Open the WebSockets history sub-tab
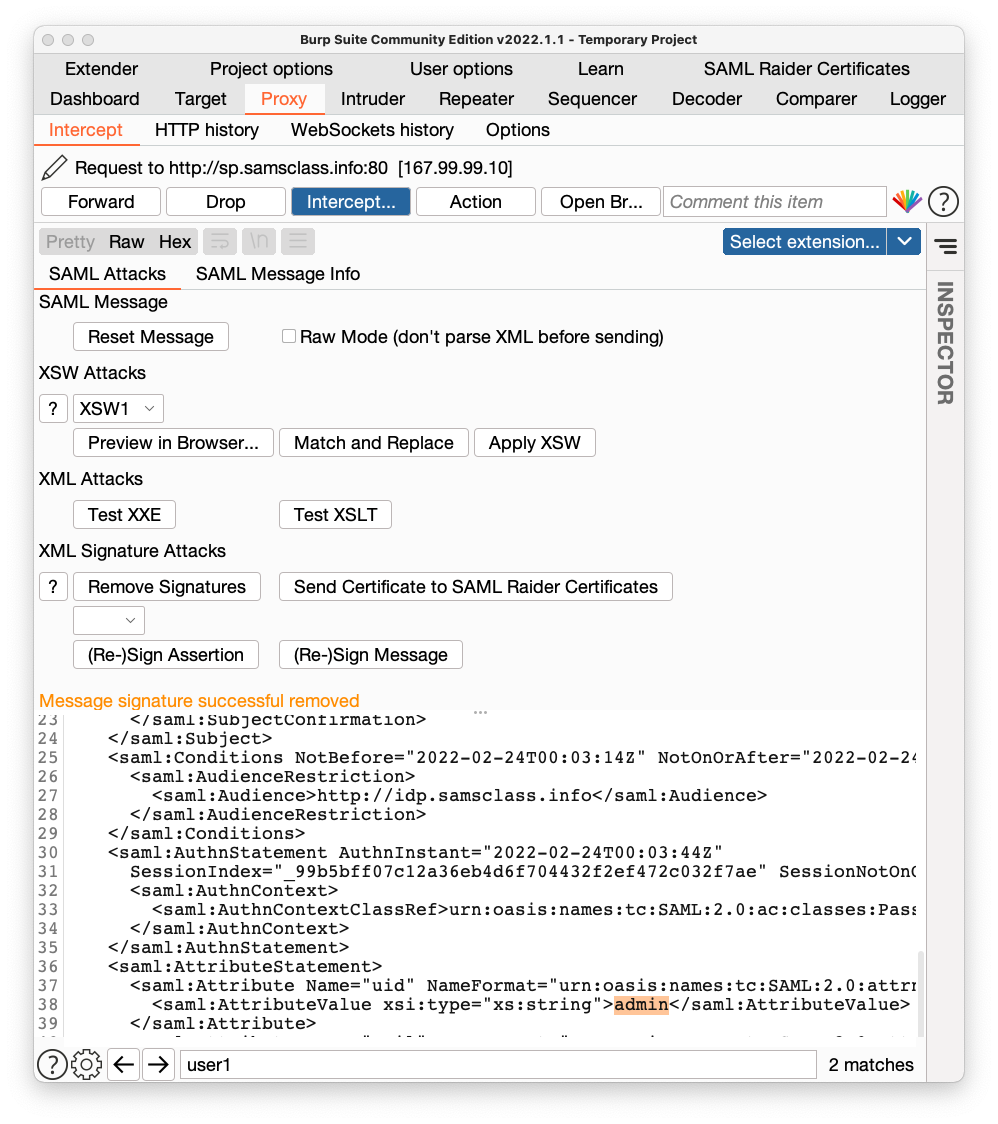 tap(372, 130)
